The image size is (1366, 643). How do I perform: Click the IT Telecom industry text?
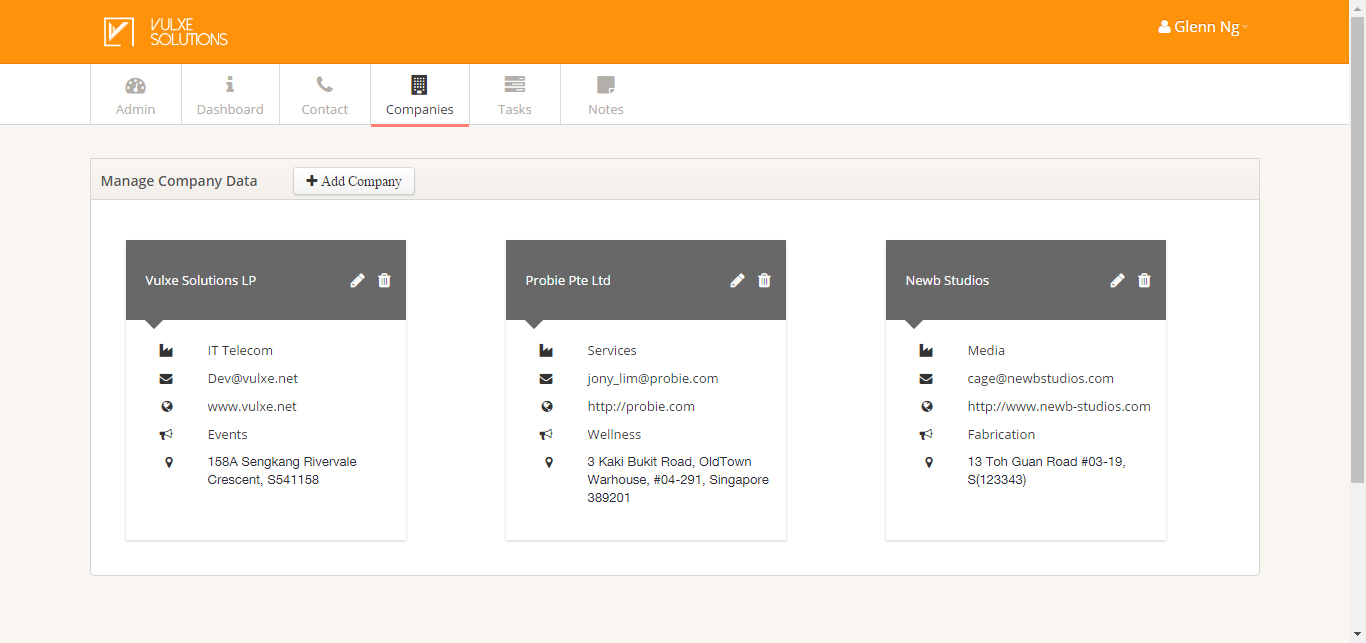[240, 351]
